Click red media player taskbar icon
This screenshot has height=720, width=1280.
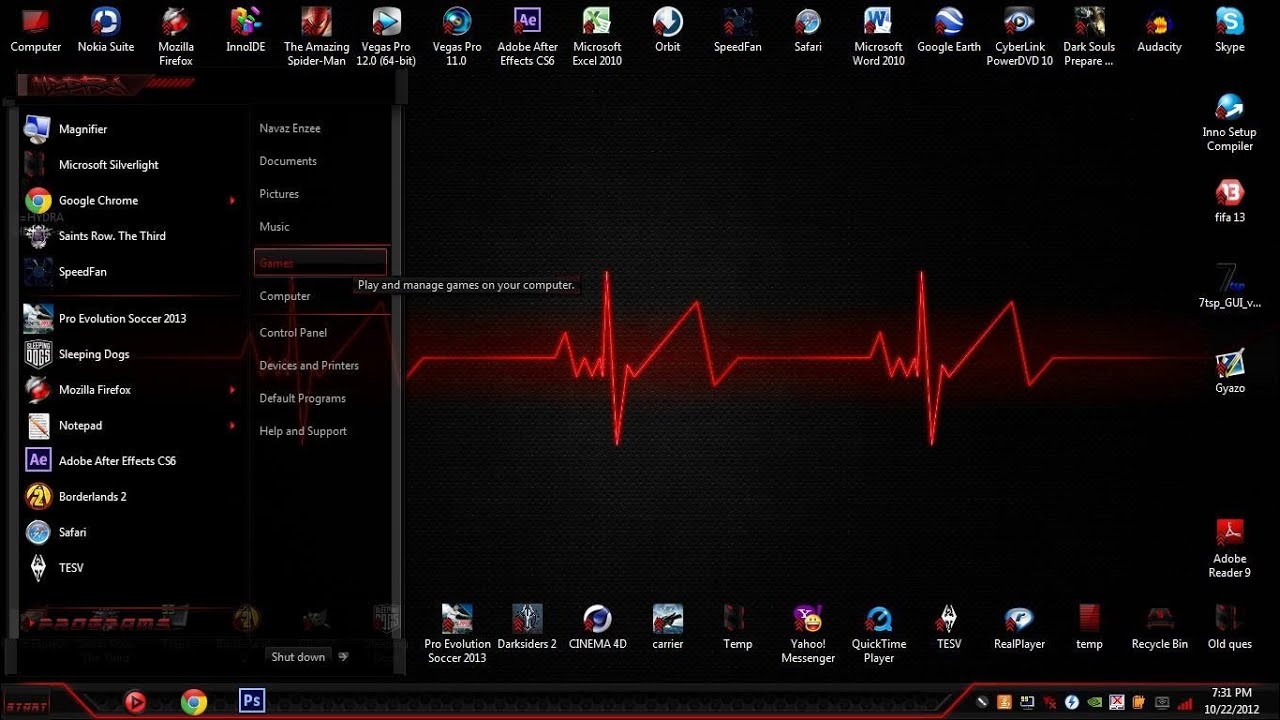coord(135,702)
